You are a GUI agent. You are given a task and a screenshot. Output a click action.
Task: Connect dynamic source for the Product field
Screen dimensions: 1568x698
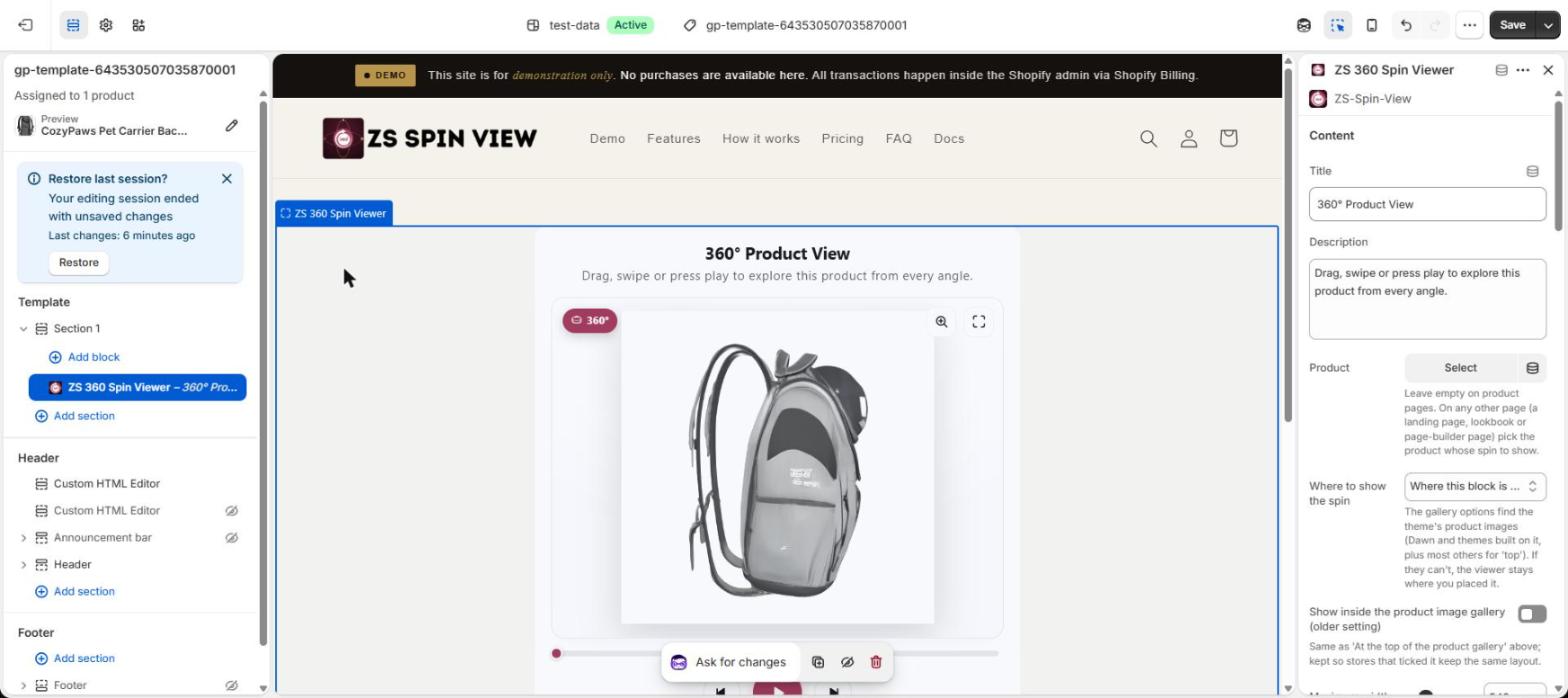(1532, 368)
